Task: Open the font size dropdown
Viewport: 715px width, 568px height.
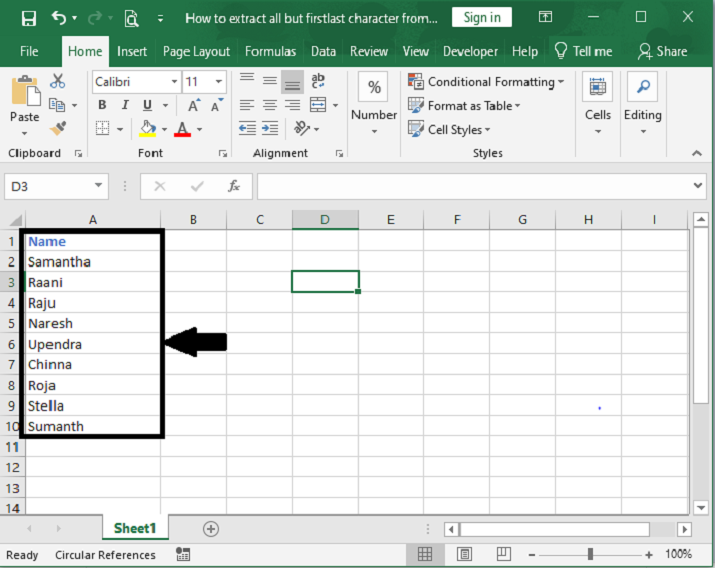Action: pyautogui.click(x=219, y=82)
